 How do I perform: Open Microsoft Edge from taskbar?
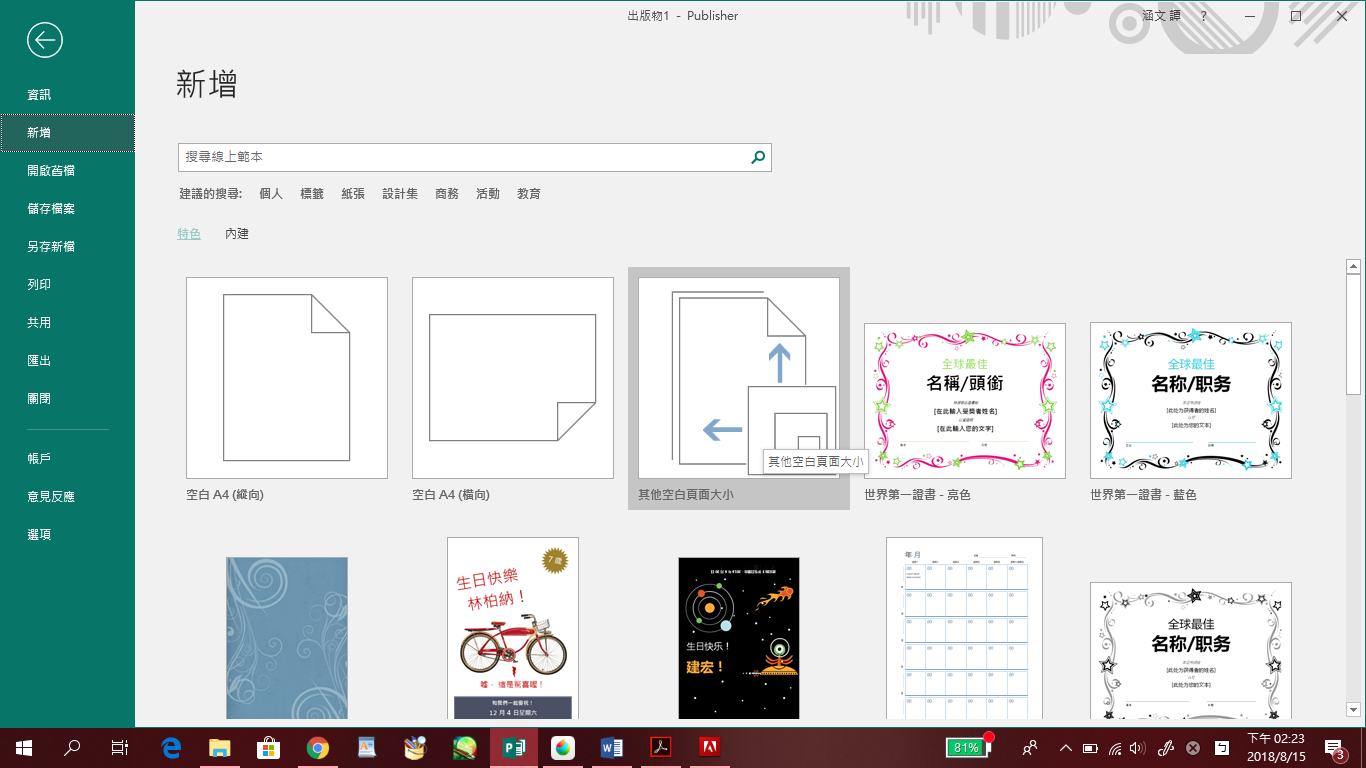(x=172, y=747)
